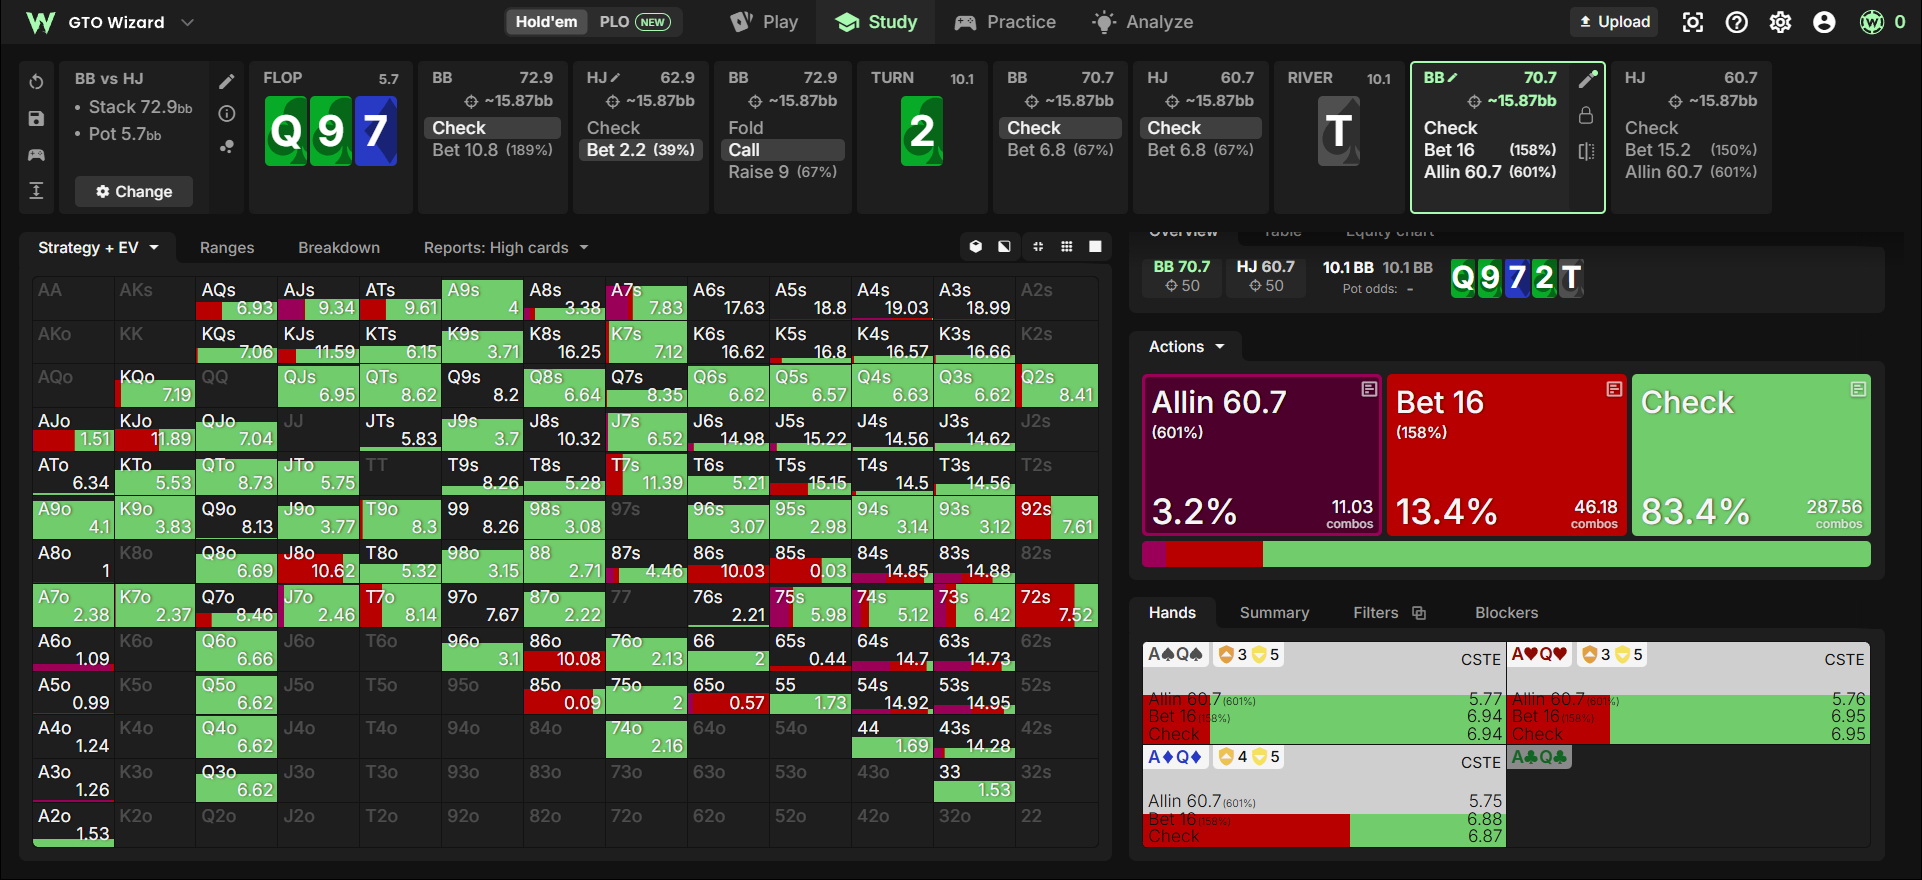Image resolution: width=1922 pixels, height=880 pixels.
Task: Open the Reports: High cards dropdown
Action: pyautogui.click(x=506, y=247)
